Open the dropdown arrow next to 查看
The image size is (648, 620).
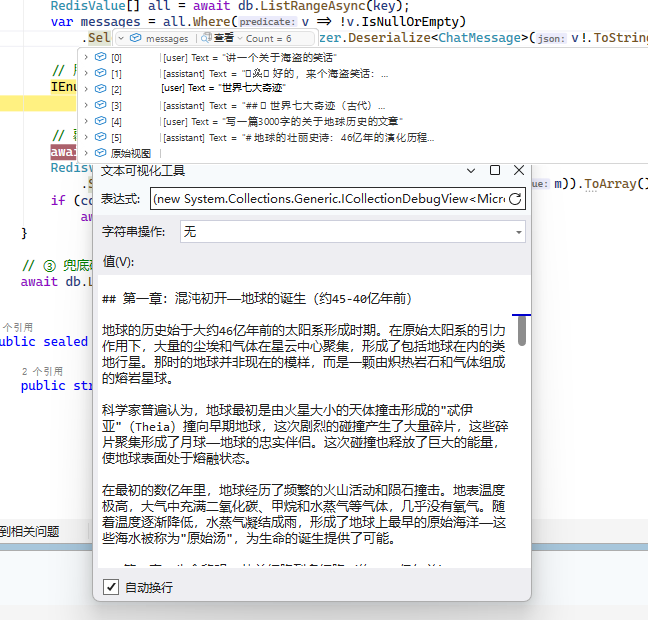click(x=240, y=38)
